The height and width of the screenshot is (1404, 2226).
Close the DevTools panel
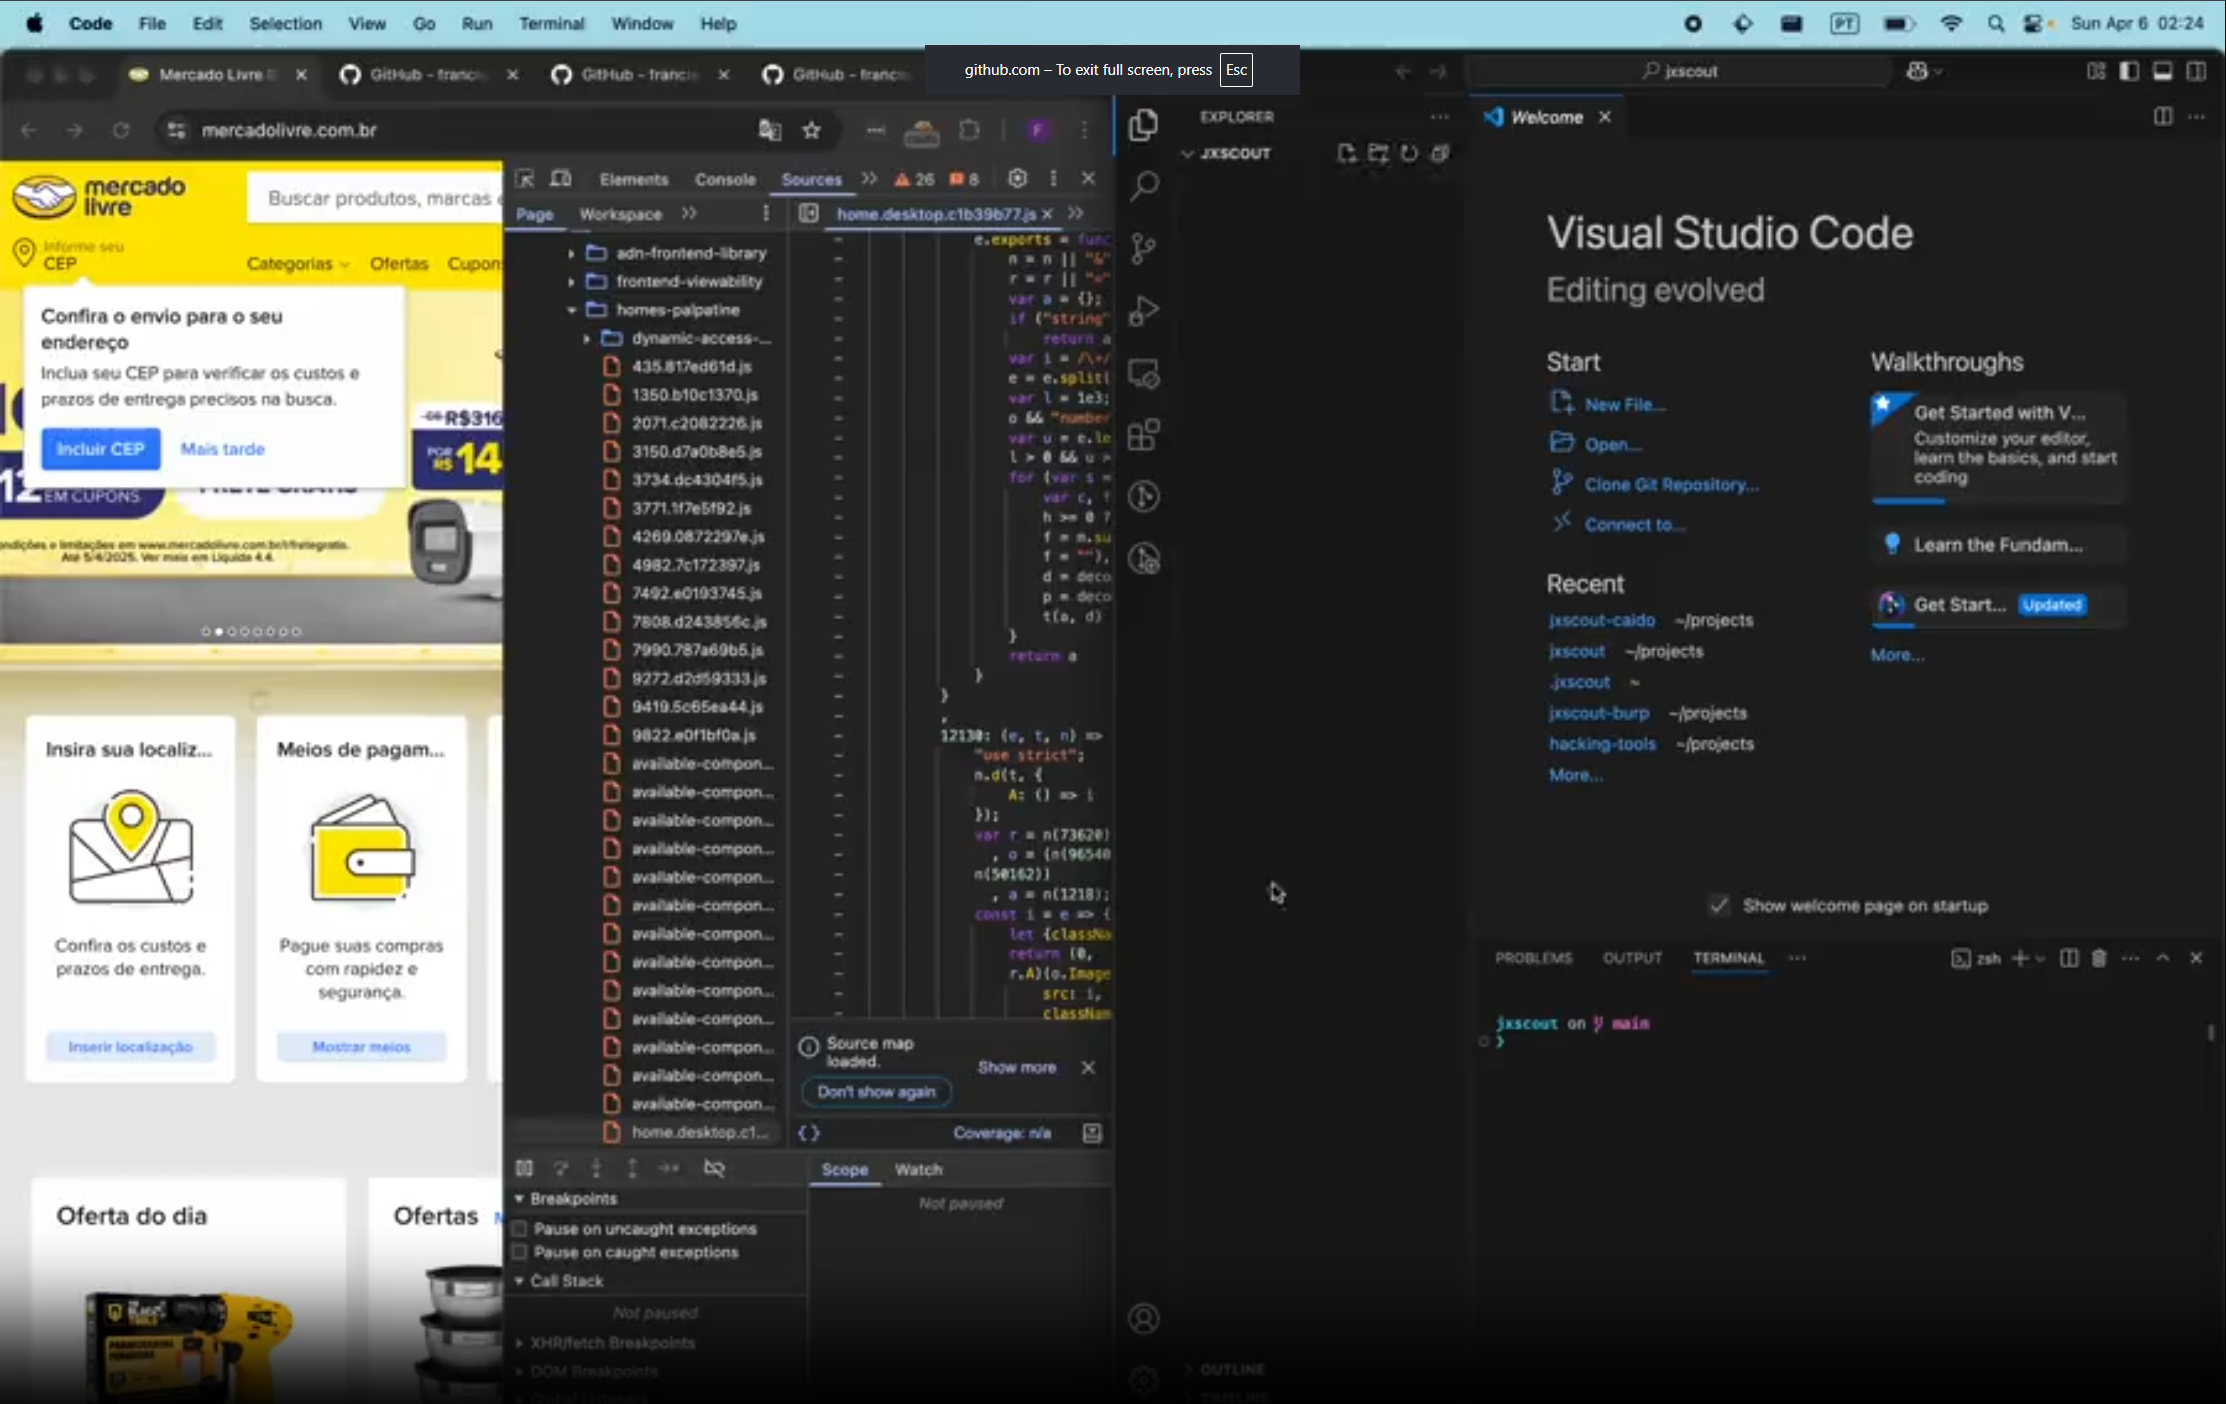point(1089,178)
